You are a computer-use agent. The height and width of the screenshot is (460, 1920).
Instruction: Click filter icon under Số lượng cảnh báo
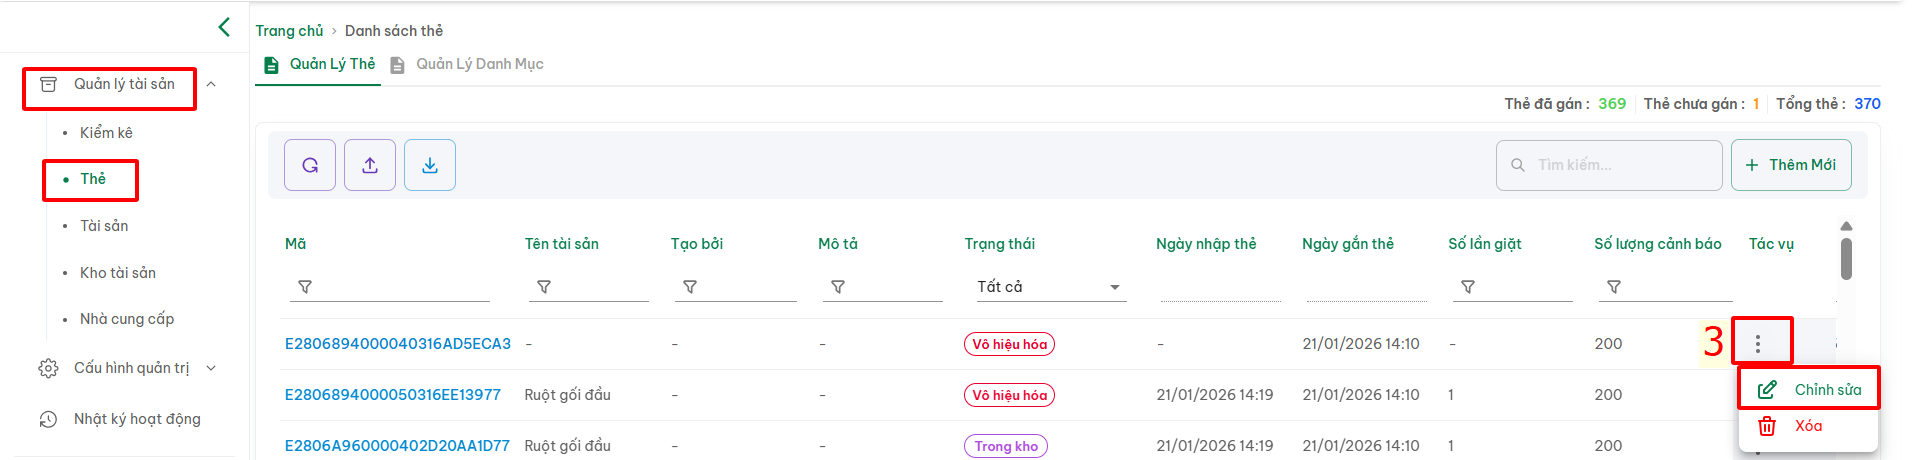click(1614, 287)
